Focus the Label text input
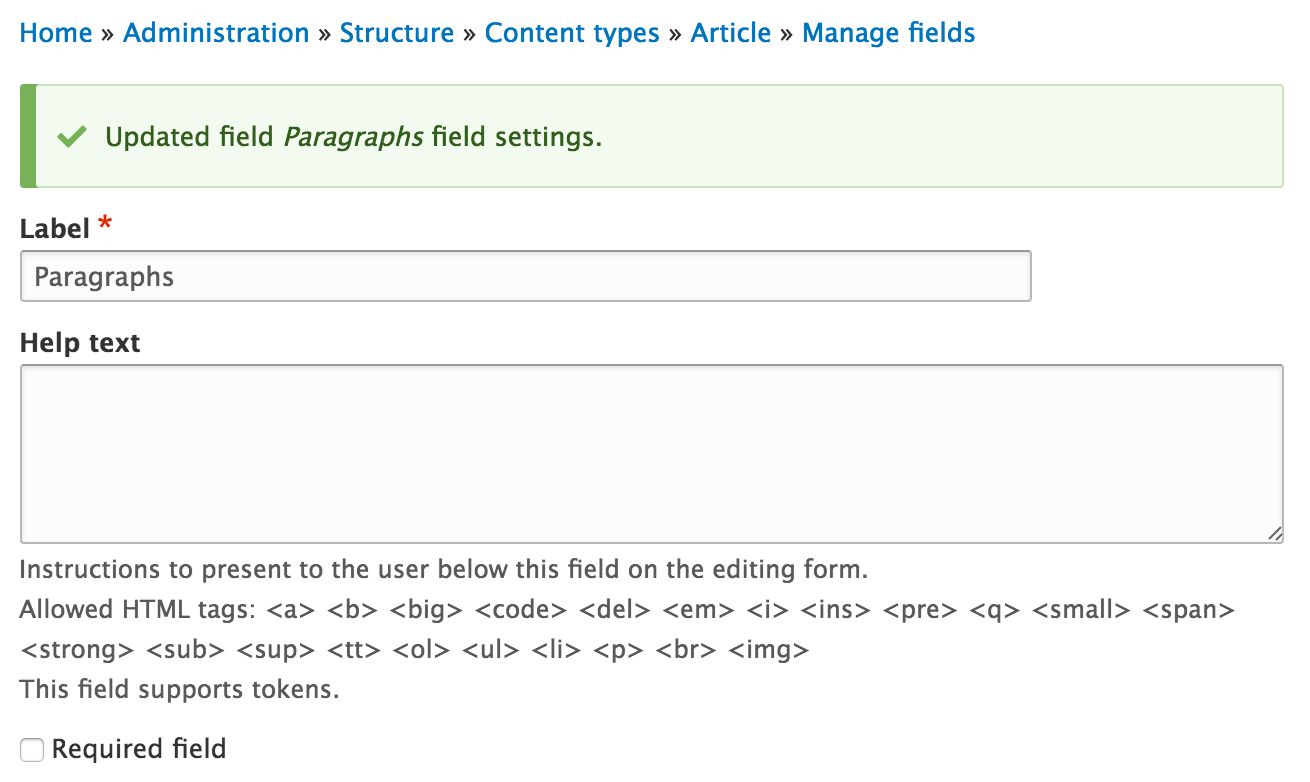Screen dimensions: 1310x782 click(x=525, y=276)
